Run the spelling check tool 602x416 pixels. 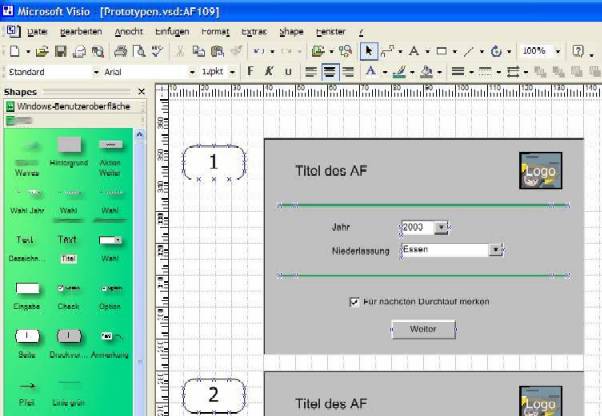coord(157,51)
